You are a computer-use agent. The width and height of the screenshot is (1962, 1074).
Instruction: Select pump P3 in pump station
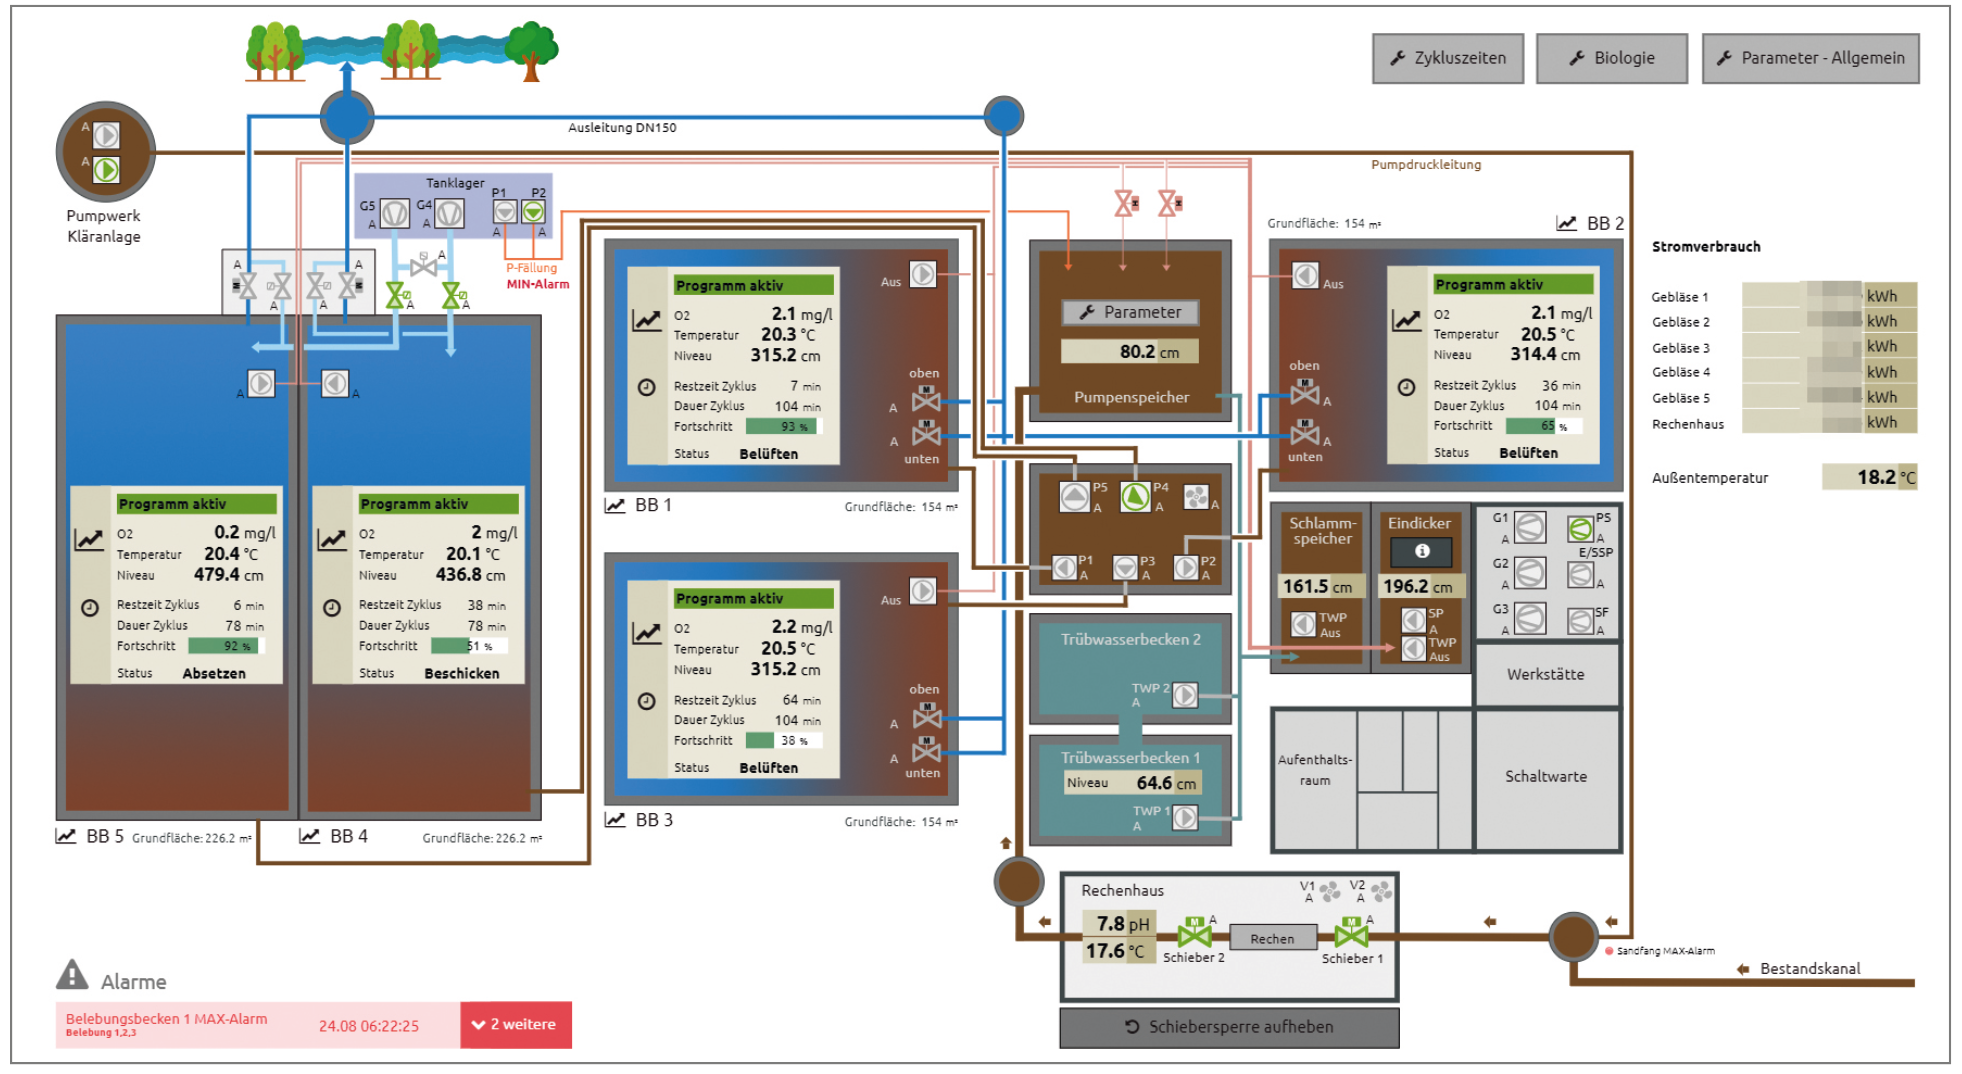coord(1126,567)
